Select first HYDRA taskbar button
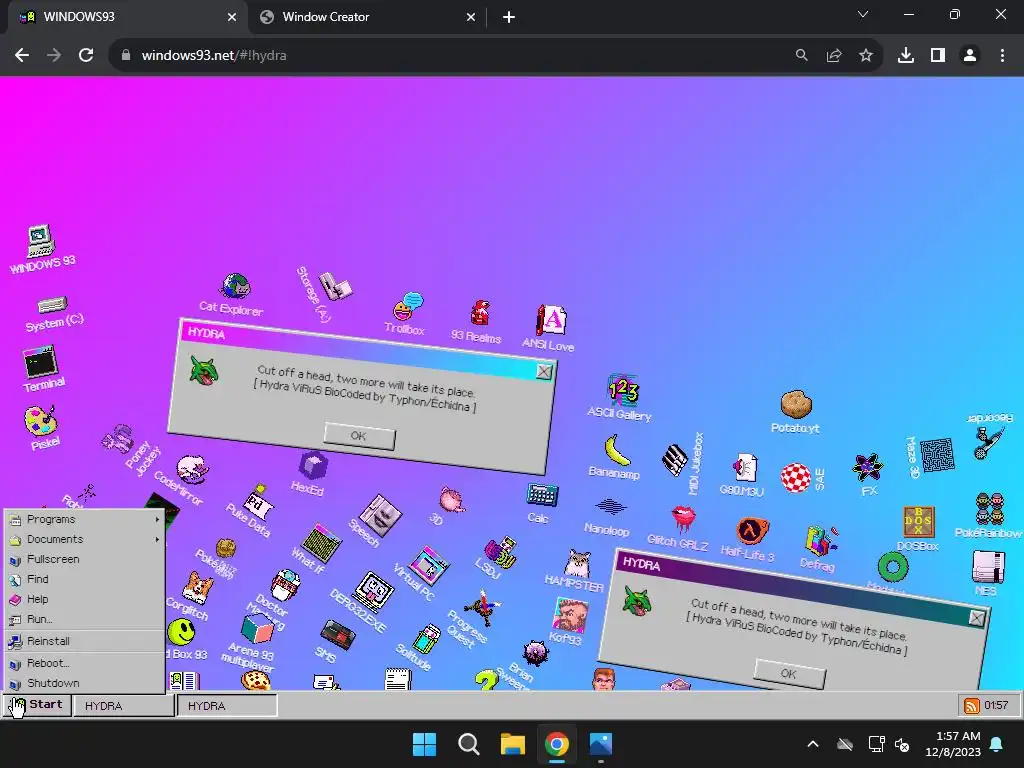The image size is (1024, 768). pyautogui.click(x=123, y=706)
